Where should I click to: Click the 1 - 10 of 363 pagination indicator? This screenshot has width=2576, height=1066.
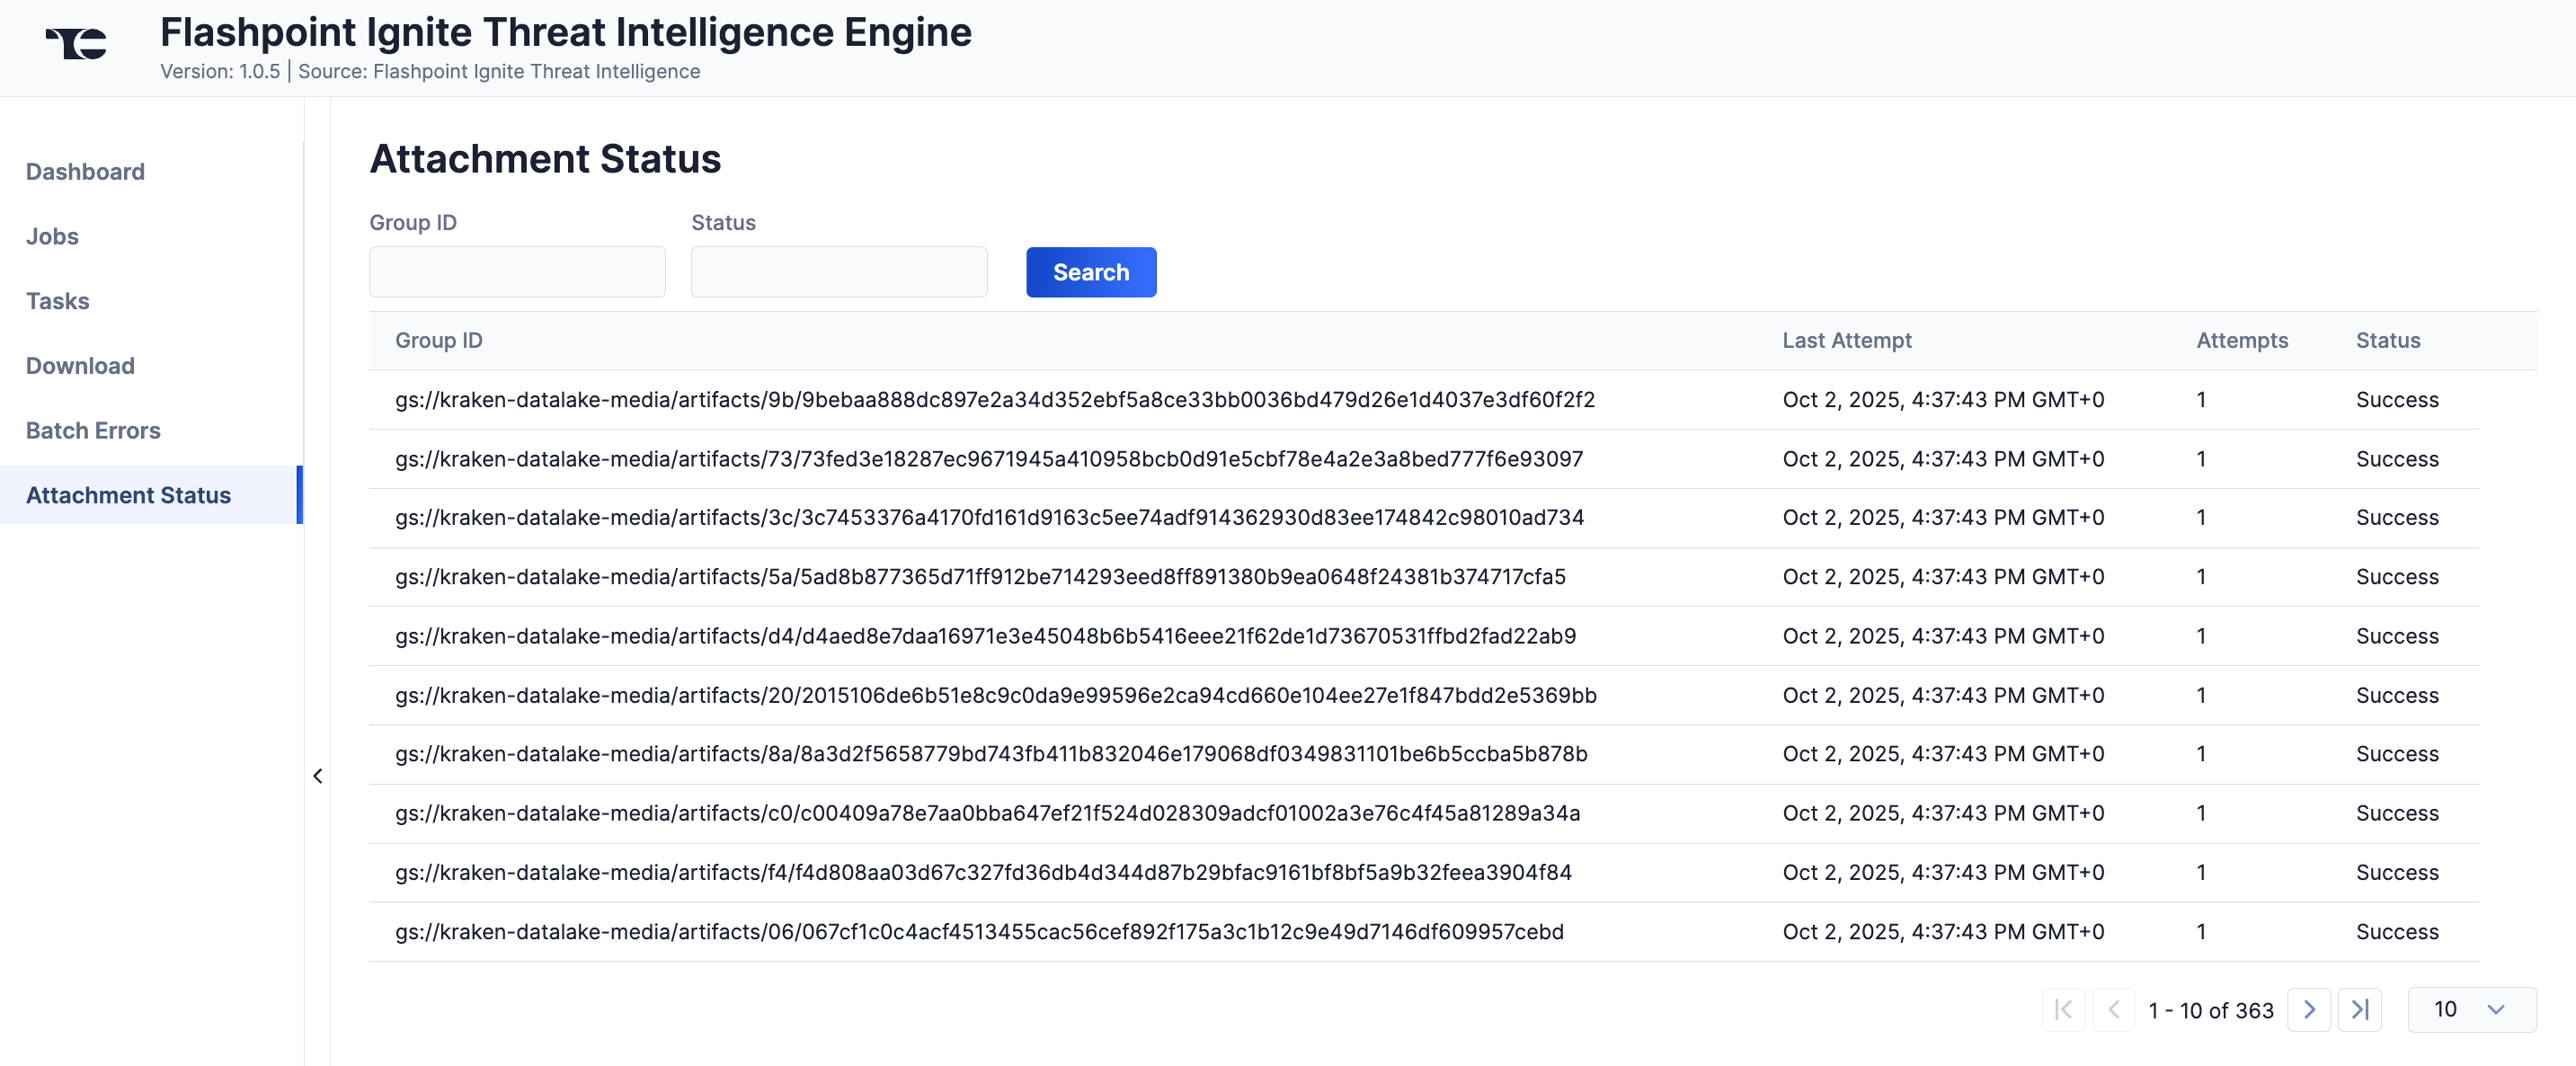pyautogui.click(x=2211, y=1010)
